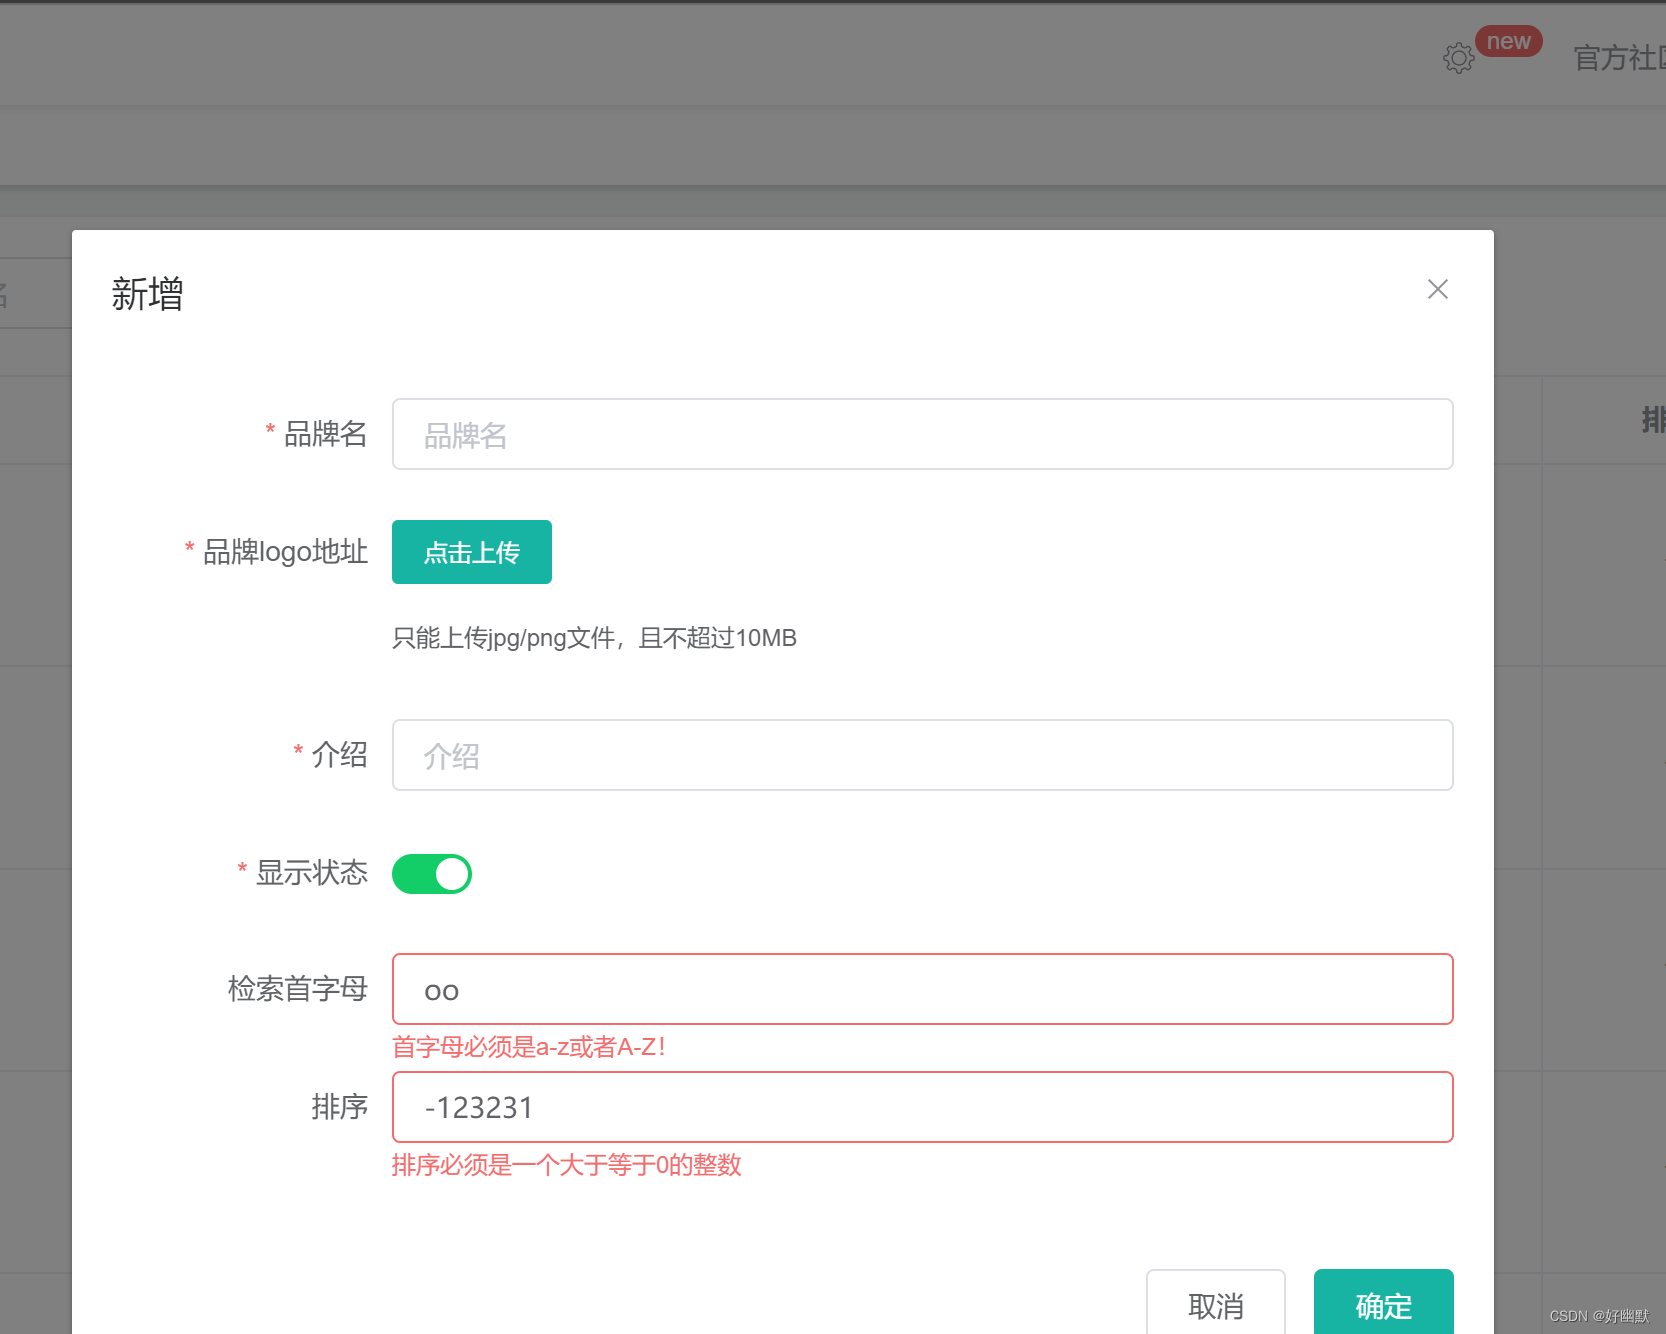Open settings gear icon in header

(x=1459, y=58)
